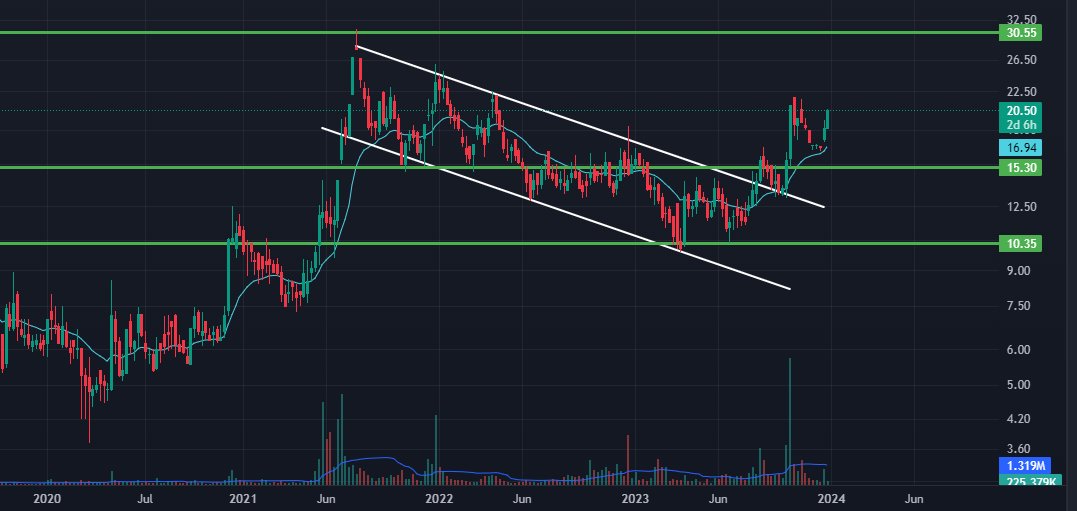Image resolution: width=1077 pixels, height=511 pixels.
Task: Click the Jul label on time axis
Action: pos(146,497)
